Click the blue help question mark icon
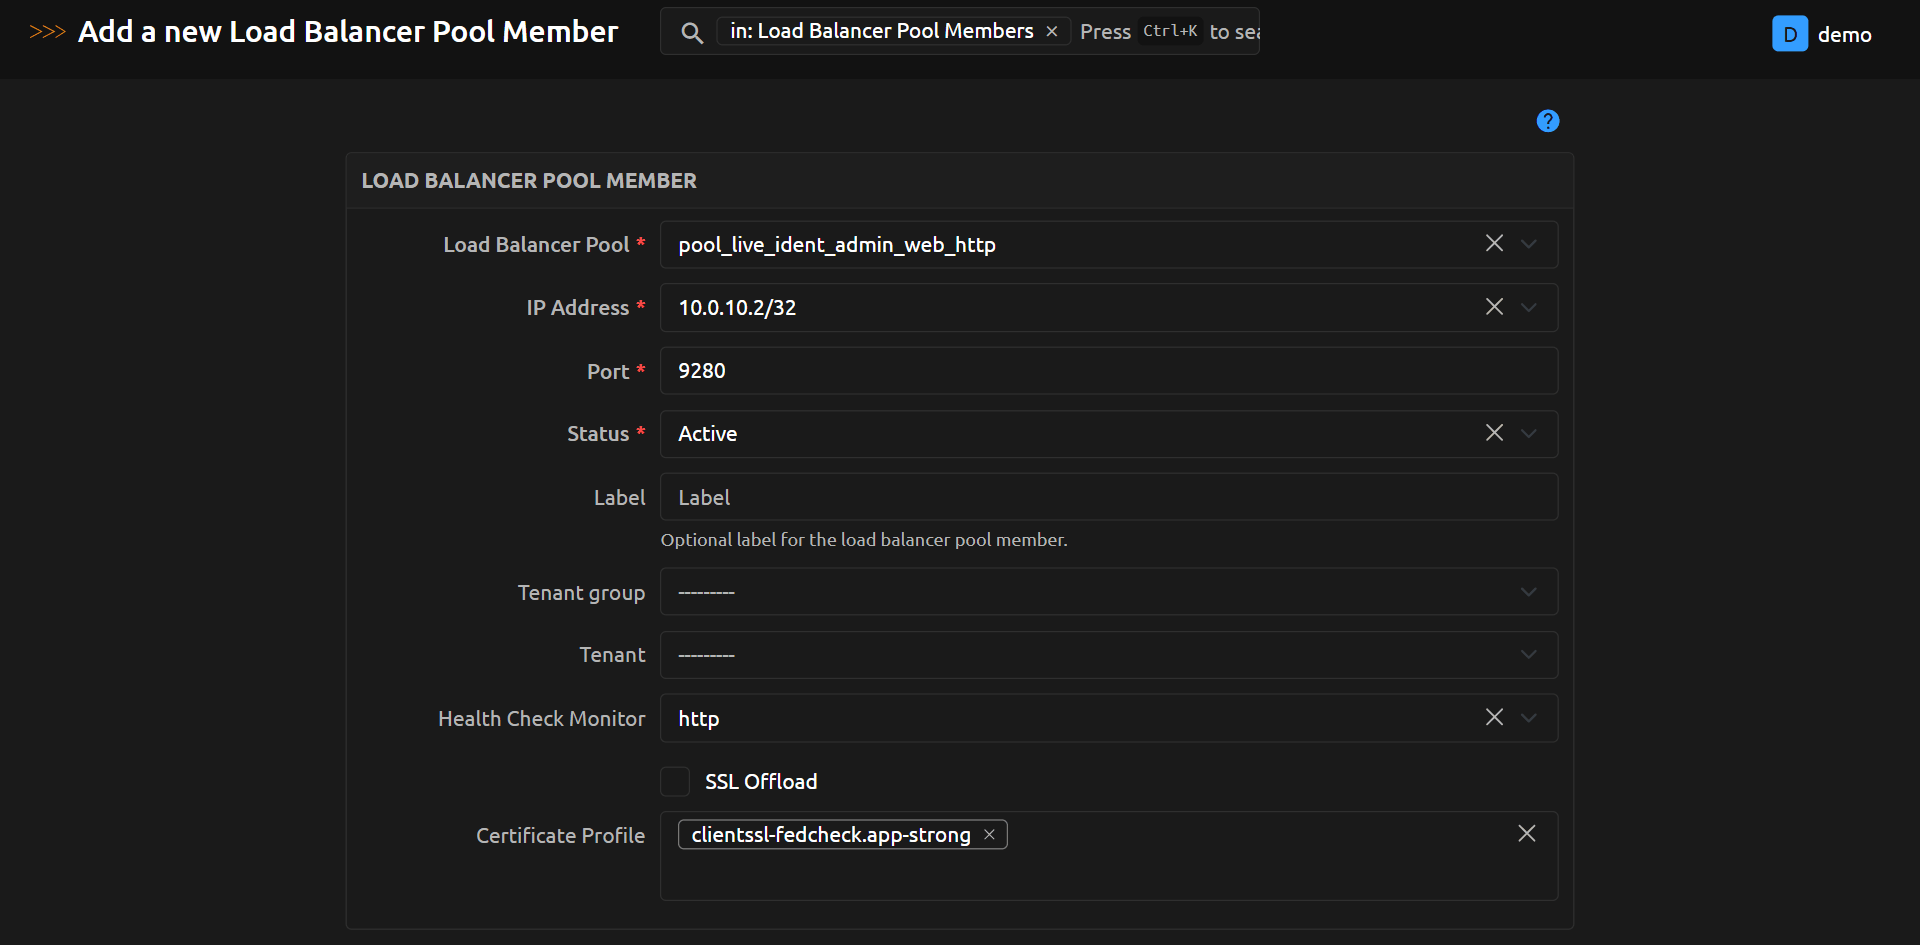Screen dimensions: 1920x945 [x=1547, y=121]
